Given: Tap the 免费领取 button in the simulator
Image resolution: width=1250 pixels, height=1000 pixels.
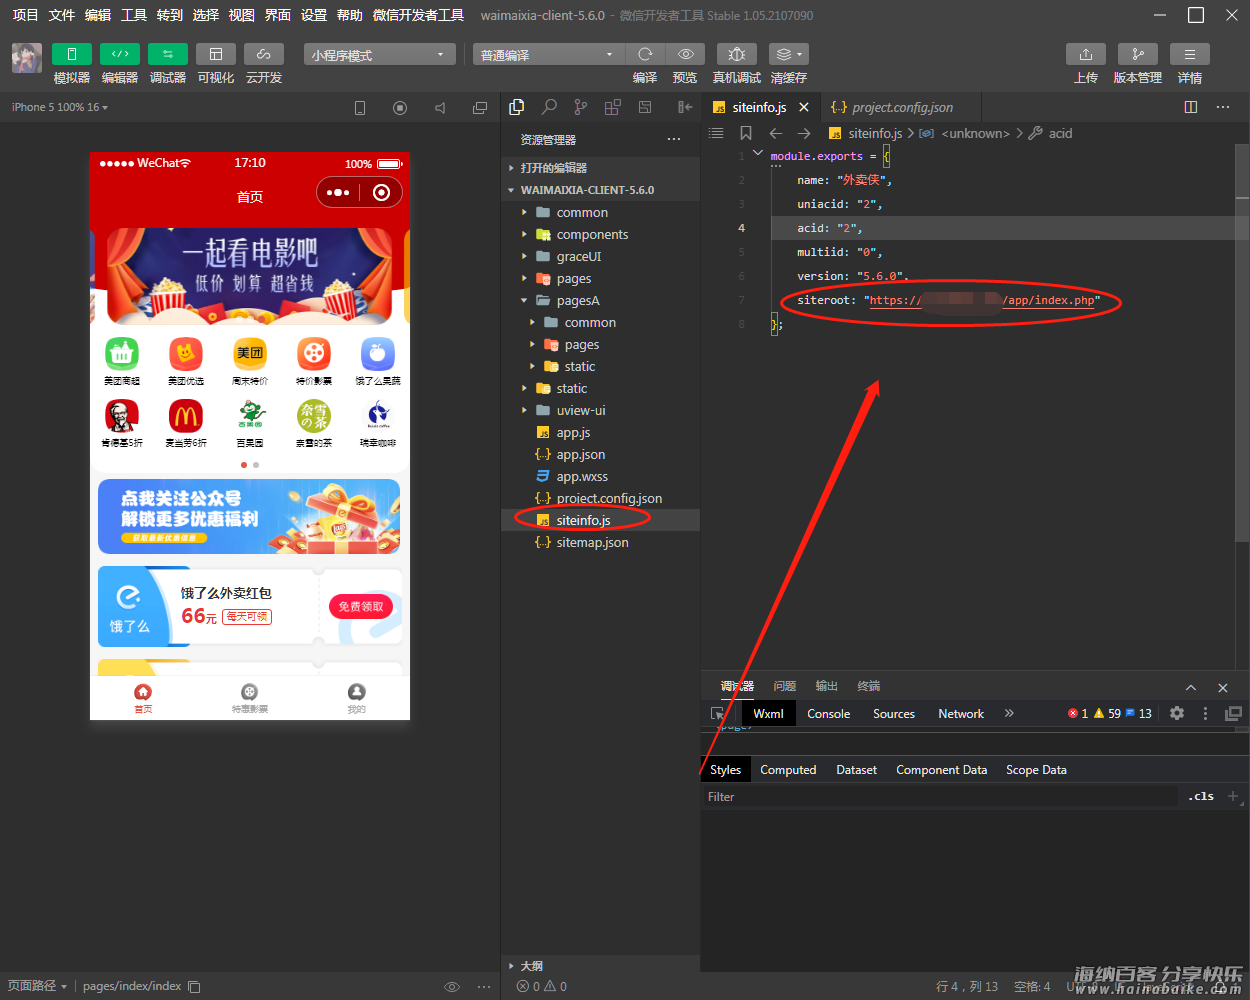Looking at the screenshot, I should (x=361, y=607).
